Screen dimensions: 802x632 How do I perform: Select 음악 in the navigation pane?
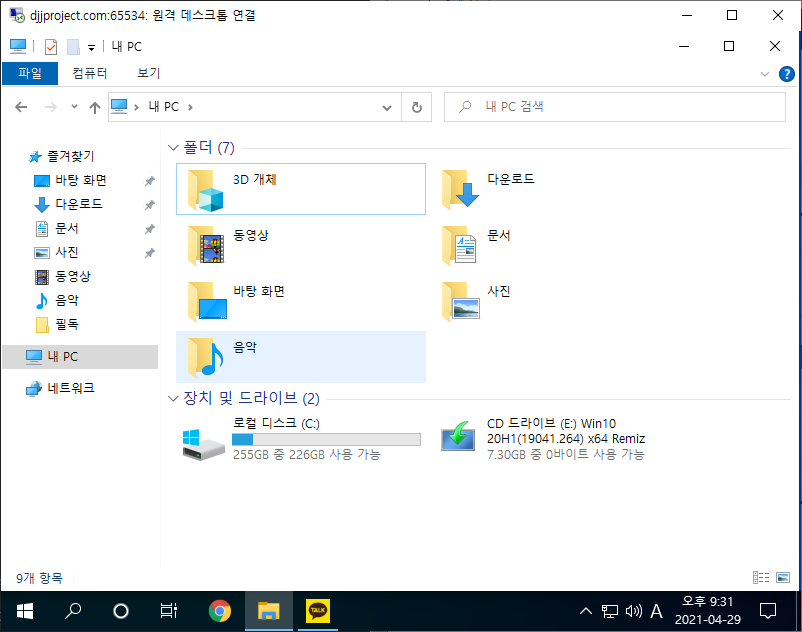pyautogui.click(x=67, y=301)
